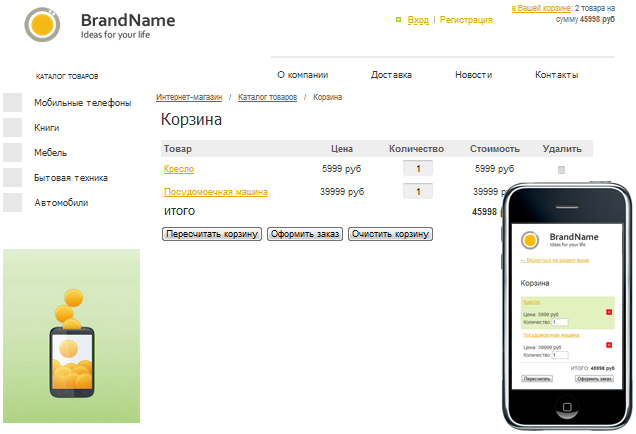The image size is (636, 434).
Task: Click the Оформить заказ button below the table
Action: point(305,234)
